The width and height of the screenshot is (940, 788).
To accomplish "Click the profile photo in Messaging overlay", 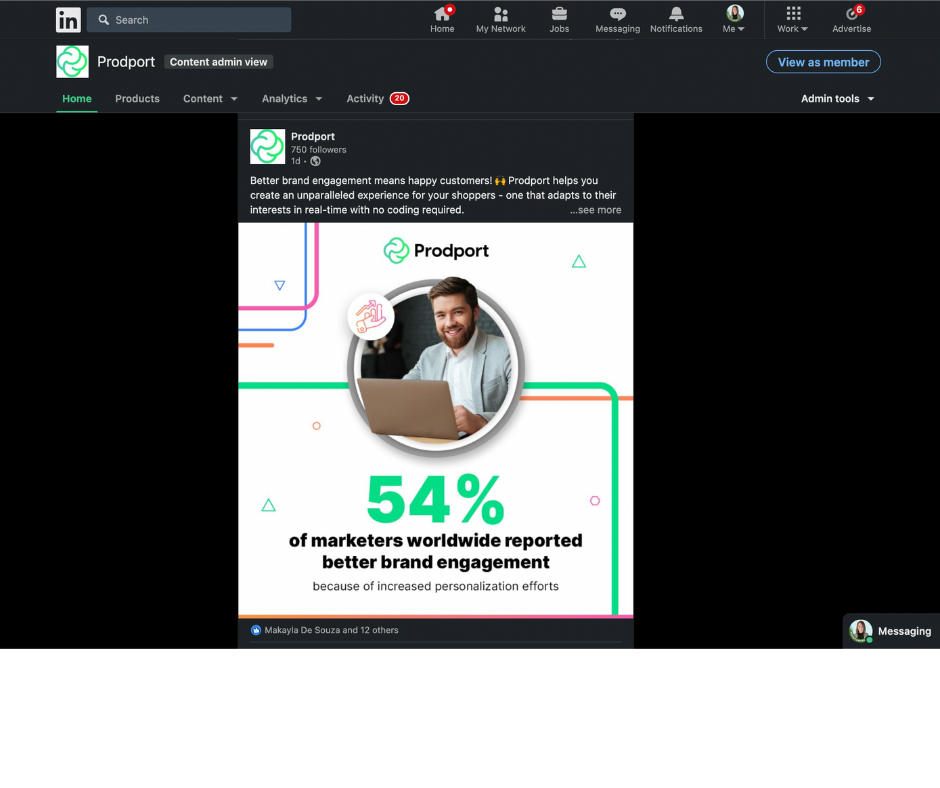I will (x=861, y=631).
